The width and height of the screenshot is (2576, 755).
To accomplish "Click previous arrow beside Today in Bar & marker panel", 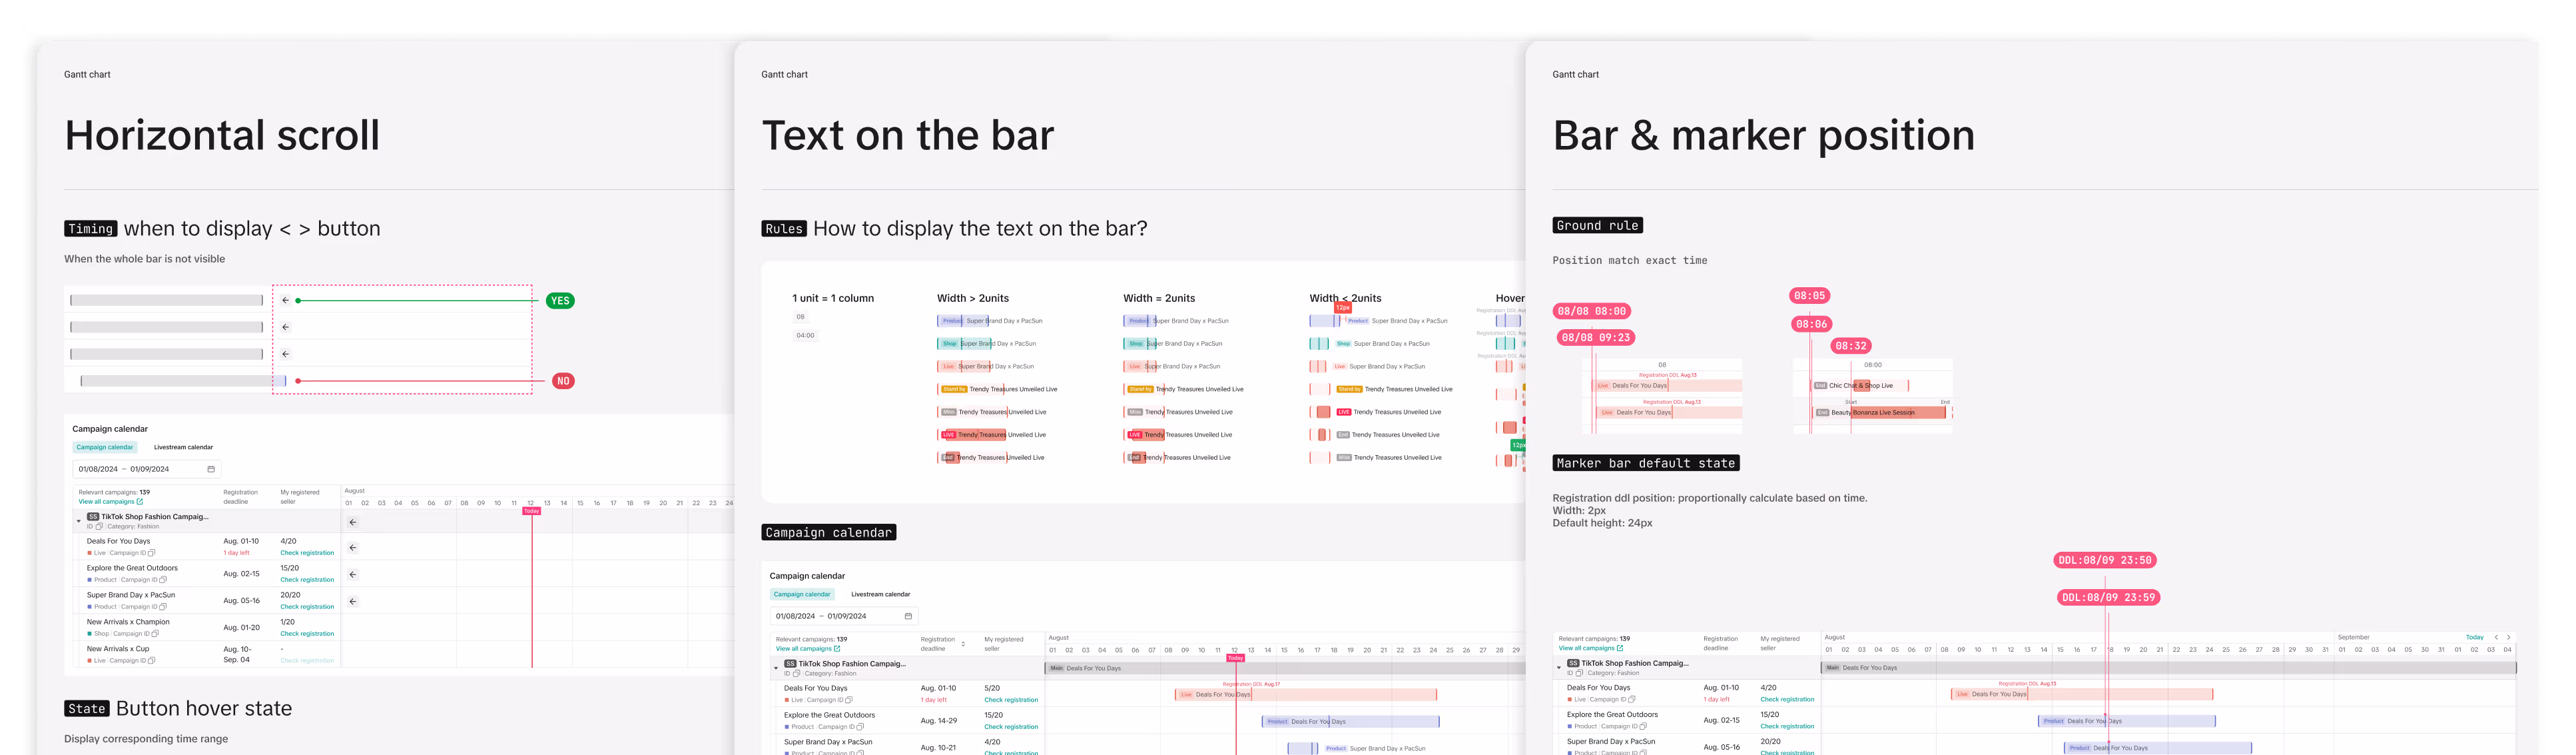I will click(2496, 637).
